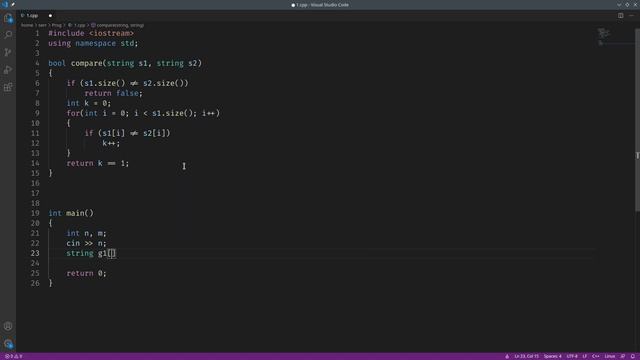The height and width of the screenshot is (360, 640).
Task: Click 'int k = 0;' on line 8
Action: coord(89,103)
